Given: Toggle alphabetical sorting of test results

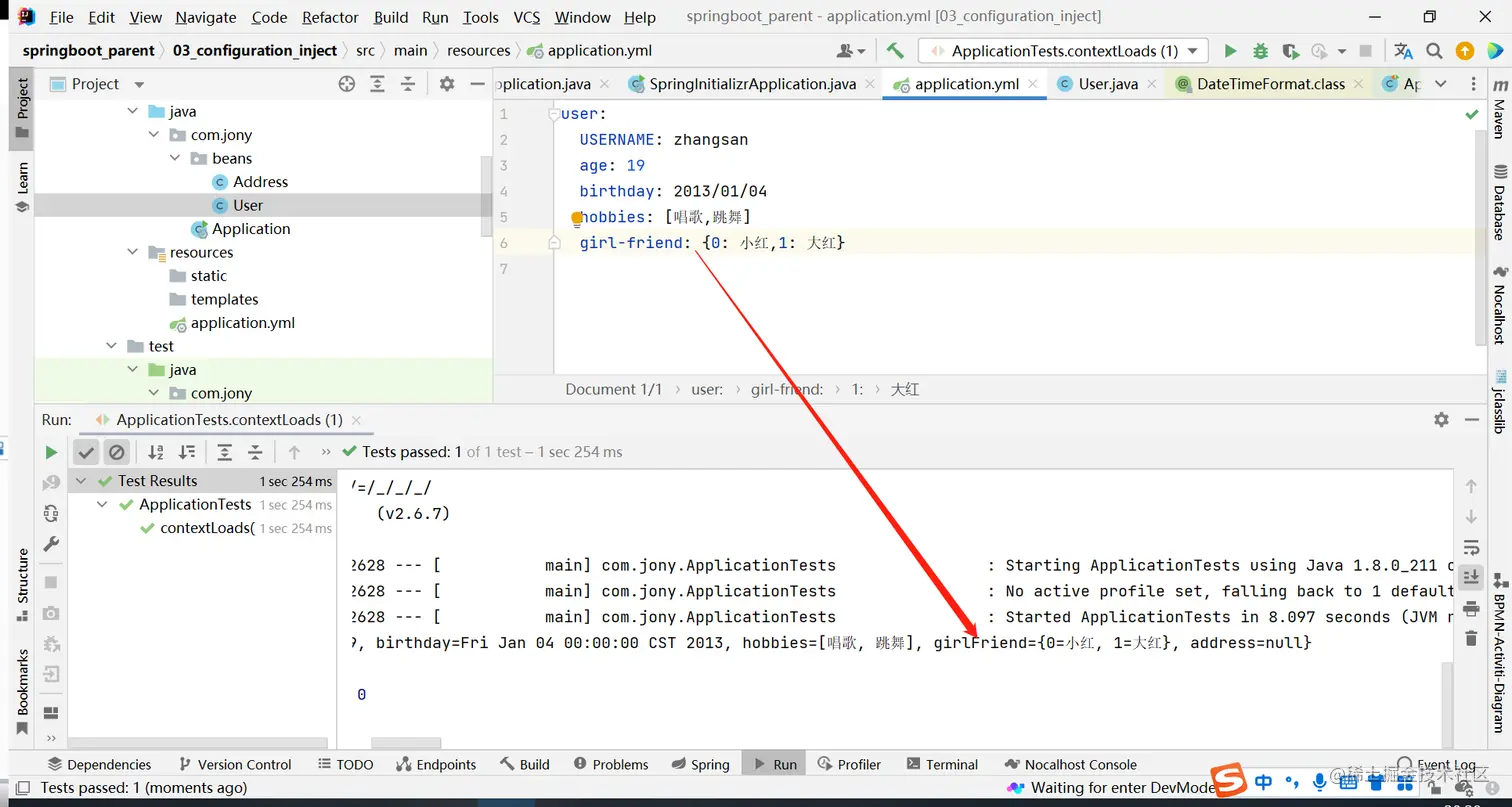Looking at the screenshot, I should pyautogui.click(x=156, y=452).
